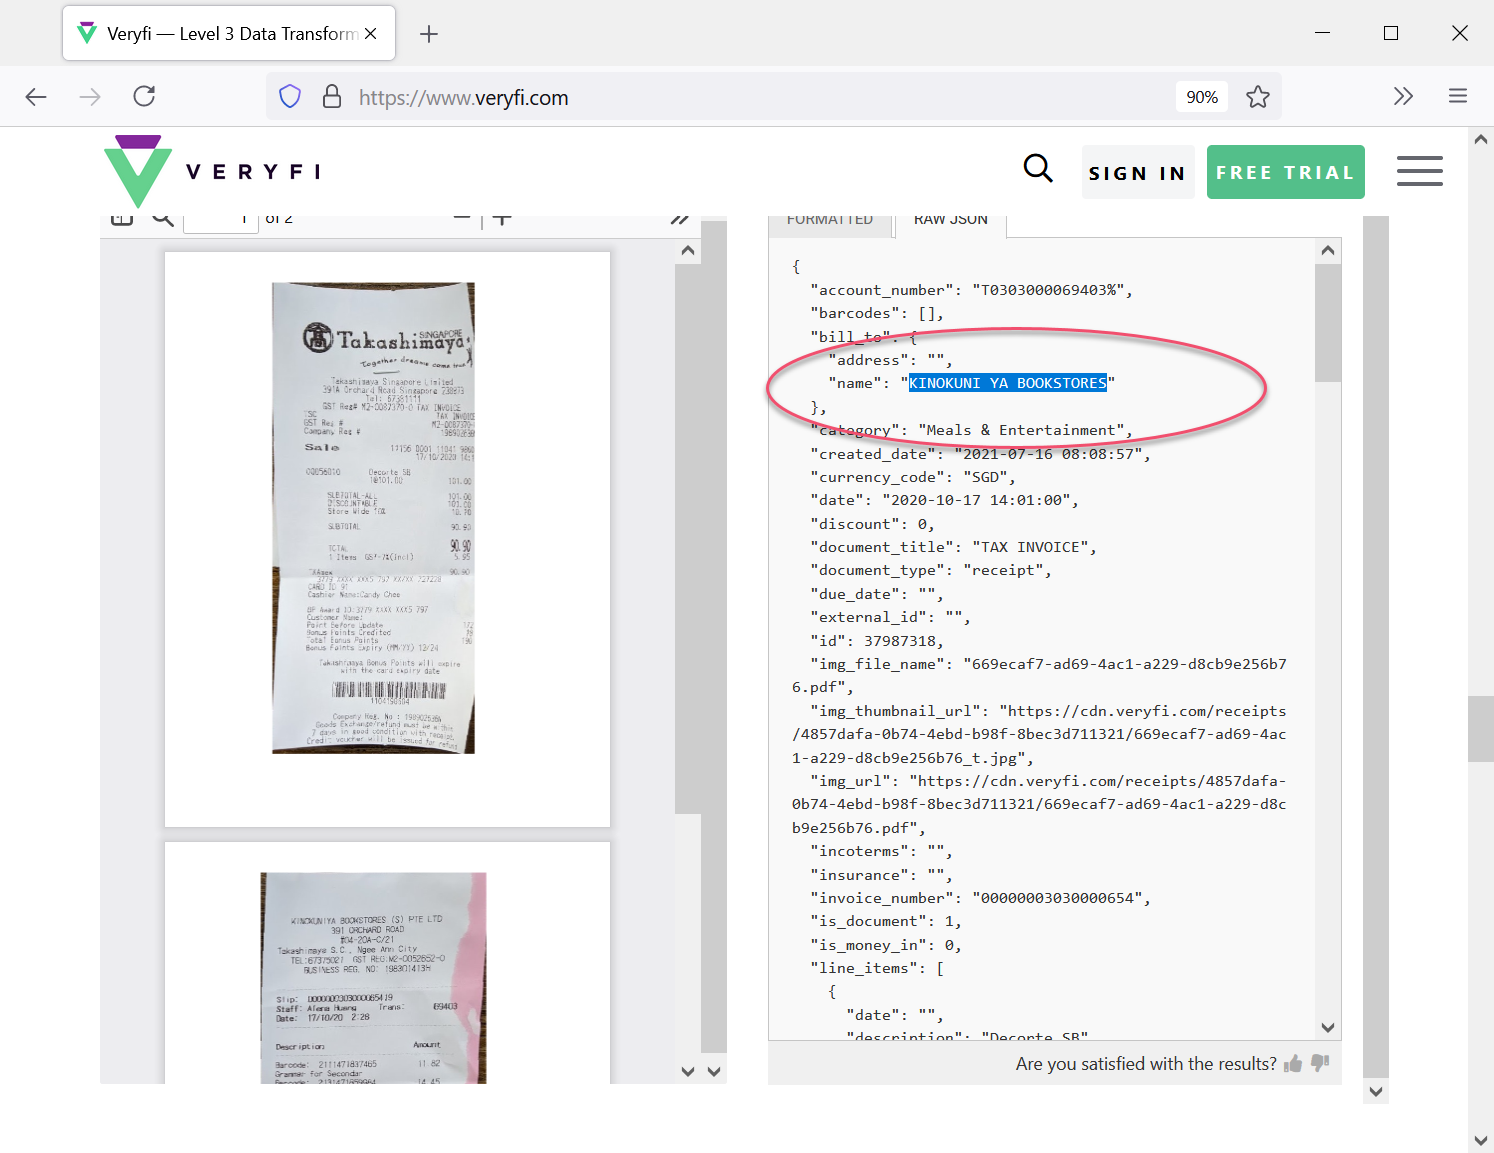Open the site search magnifier
Image resolution: width=1494 pixels, height=1153 pixels.
(1038, 169)
